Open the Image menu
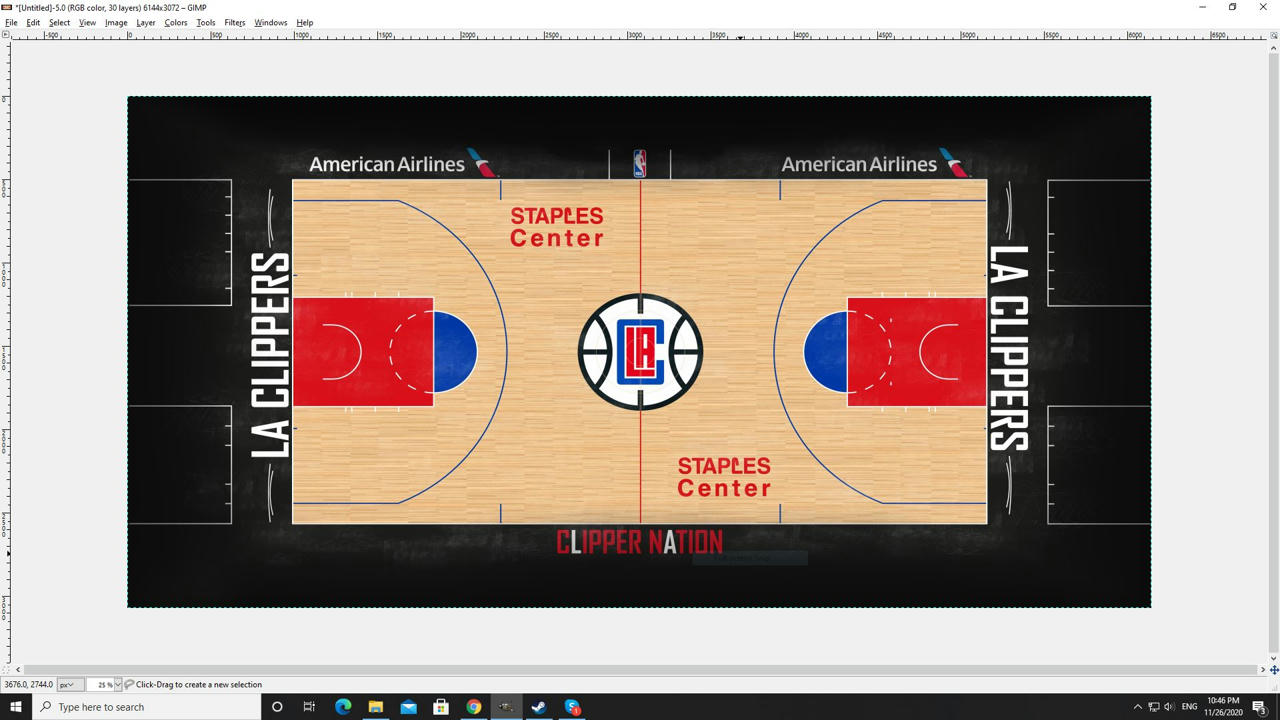 (x=116, y=22)
